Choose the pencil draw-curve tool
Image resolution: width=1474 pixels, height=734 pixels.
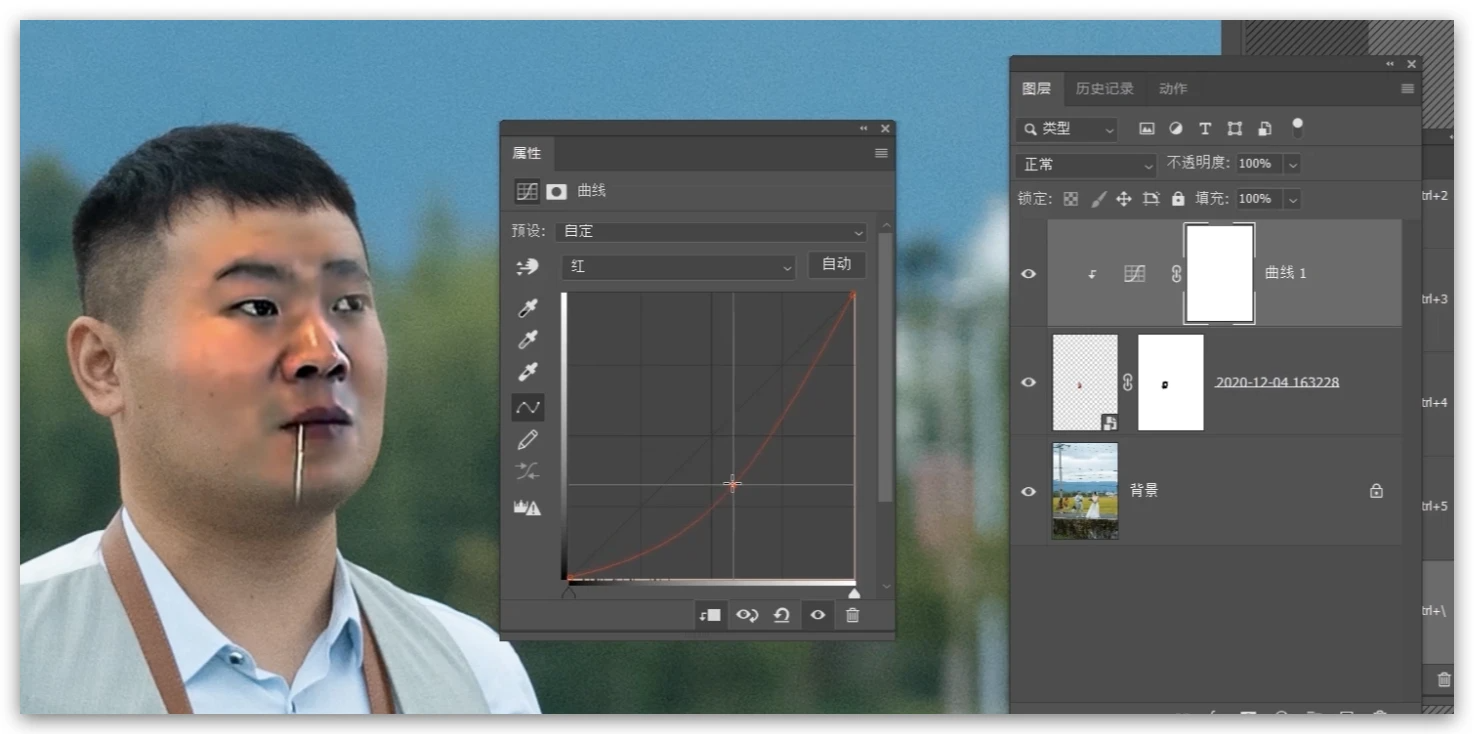(527, 440)
